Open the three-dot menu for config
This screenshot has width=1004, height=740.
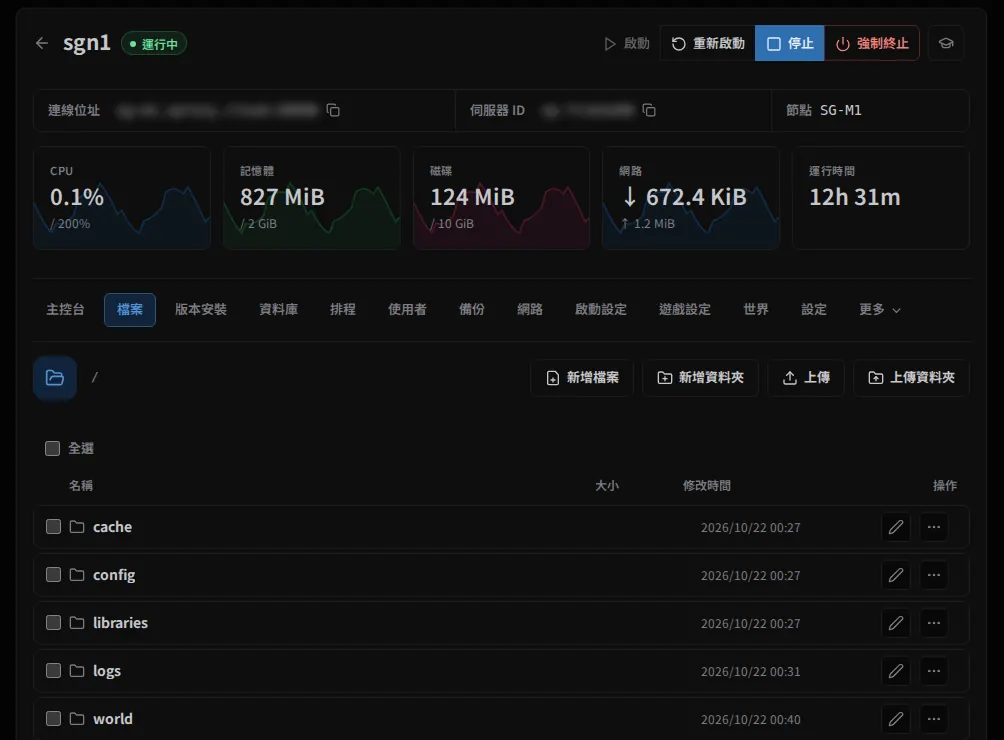pos(934,575)
